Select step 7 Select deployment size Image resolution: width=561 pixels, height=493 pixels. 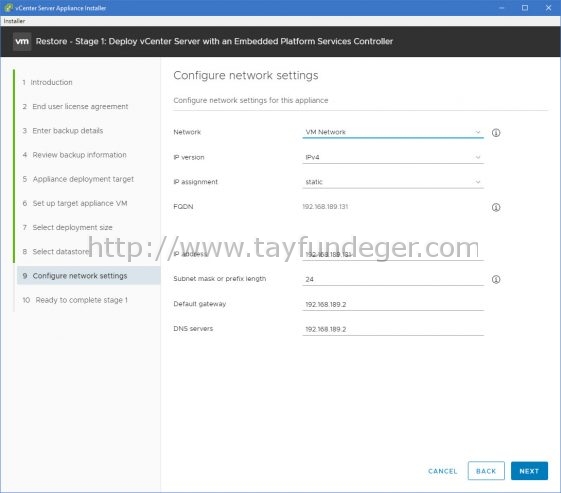coord(67,228)
